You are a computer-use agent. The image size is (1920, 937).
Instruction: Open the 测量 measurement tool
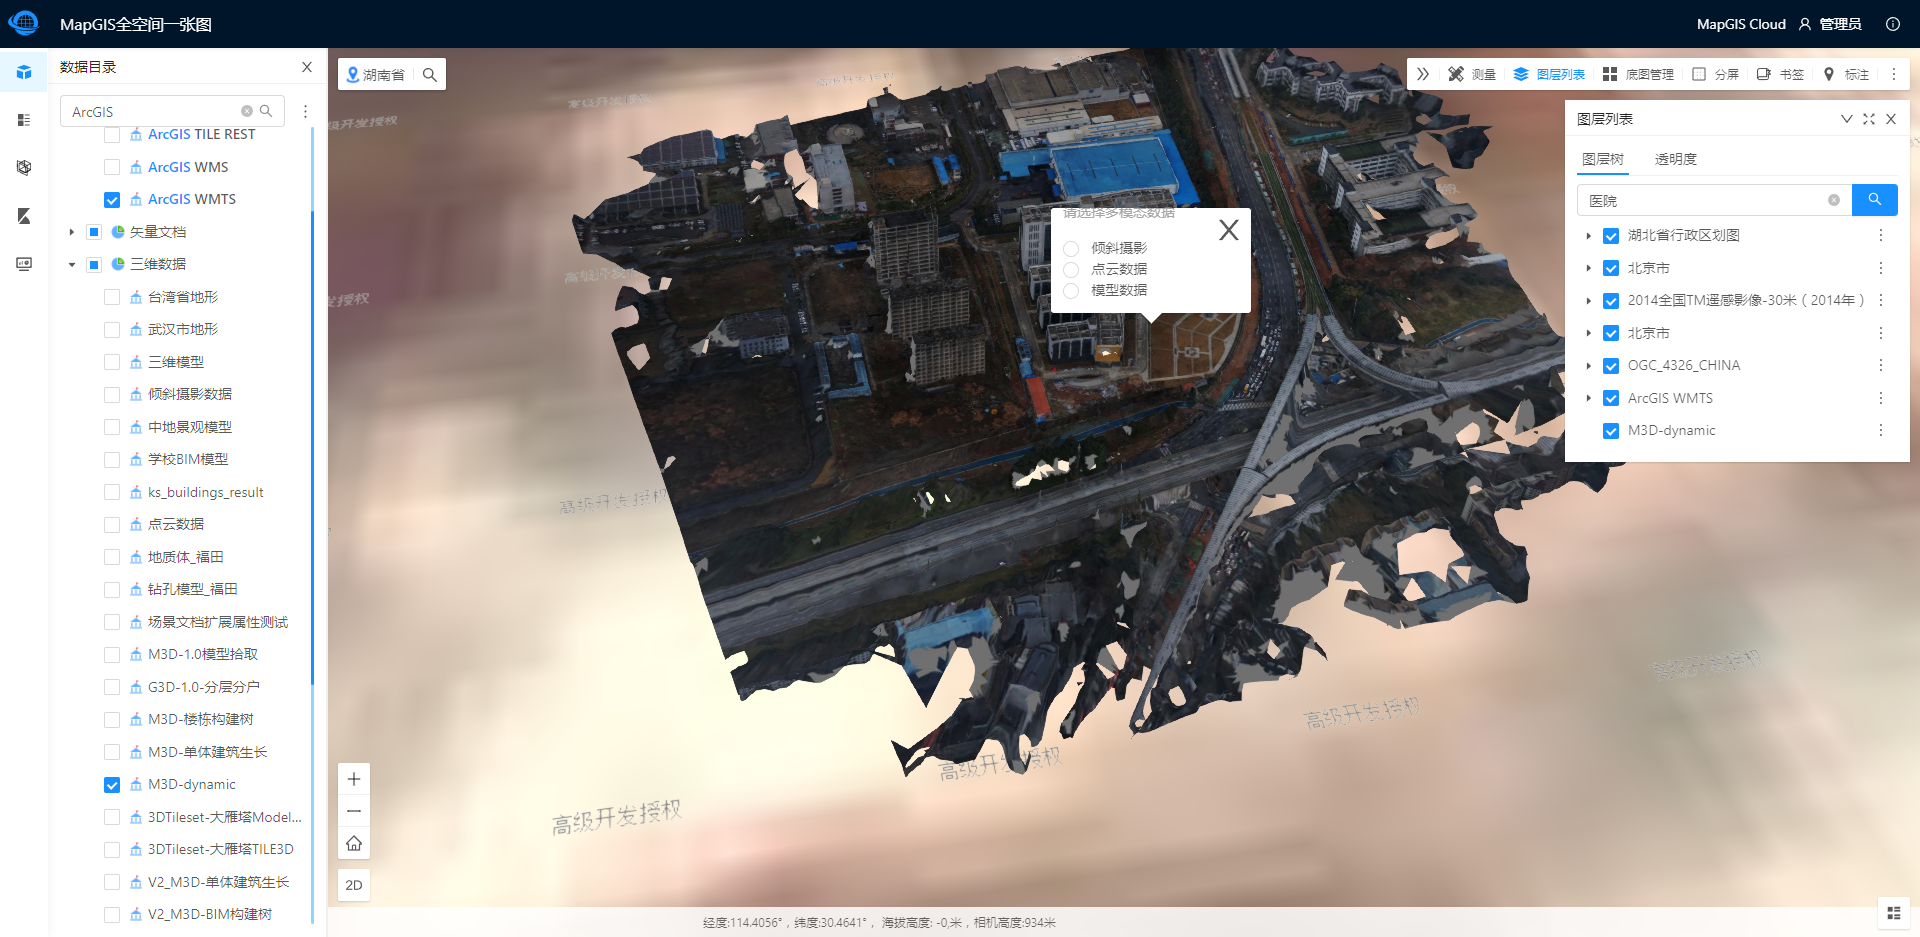[x=1472, y=74]
